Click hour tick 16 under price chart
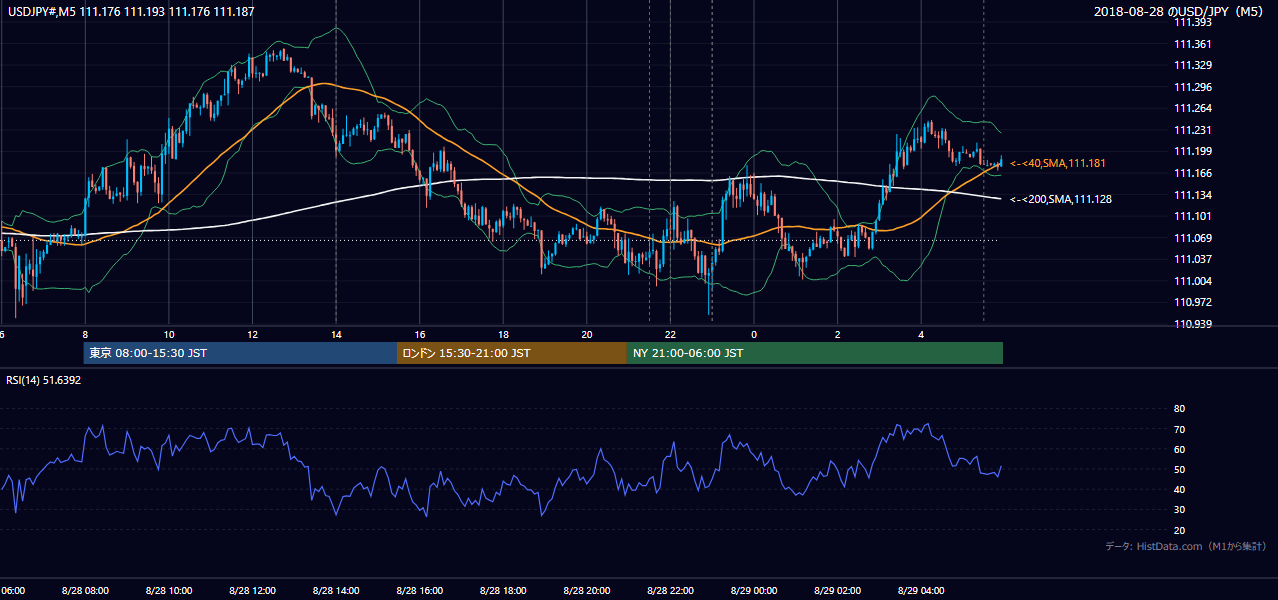Viewport: 1278px width, 600px height. (x=420, y=334)
